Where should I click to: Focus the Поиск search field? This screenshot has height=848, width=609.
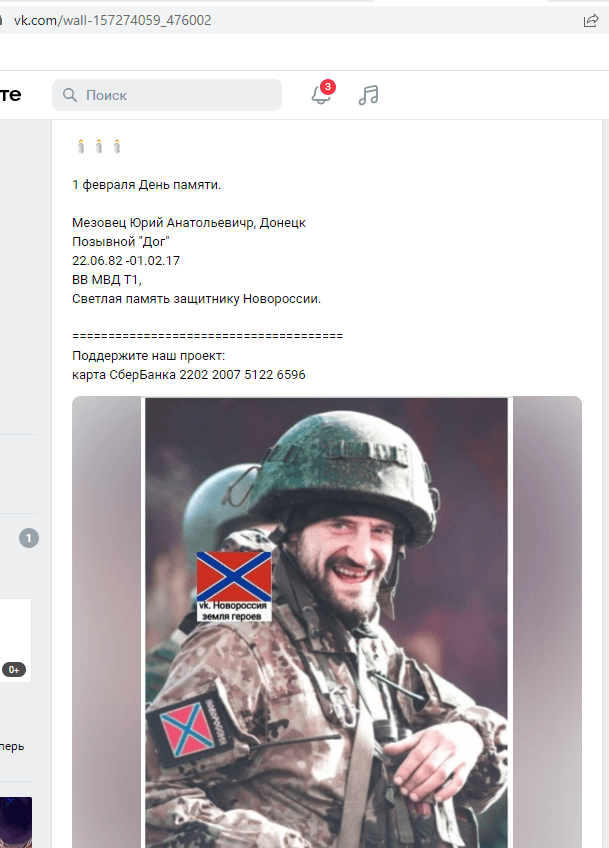(167, 95)
